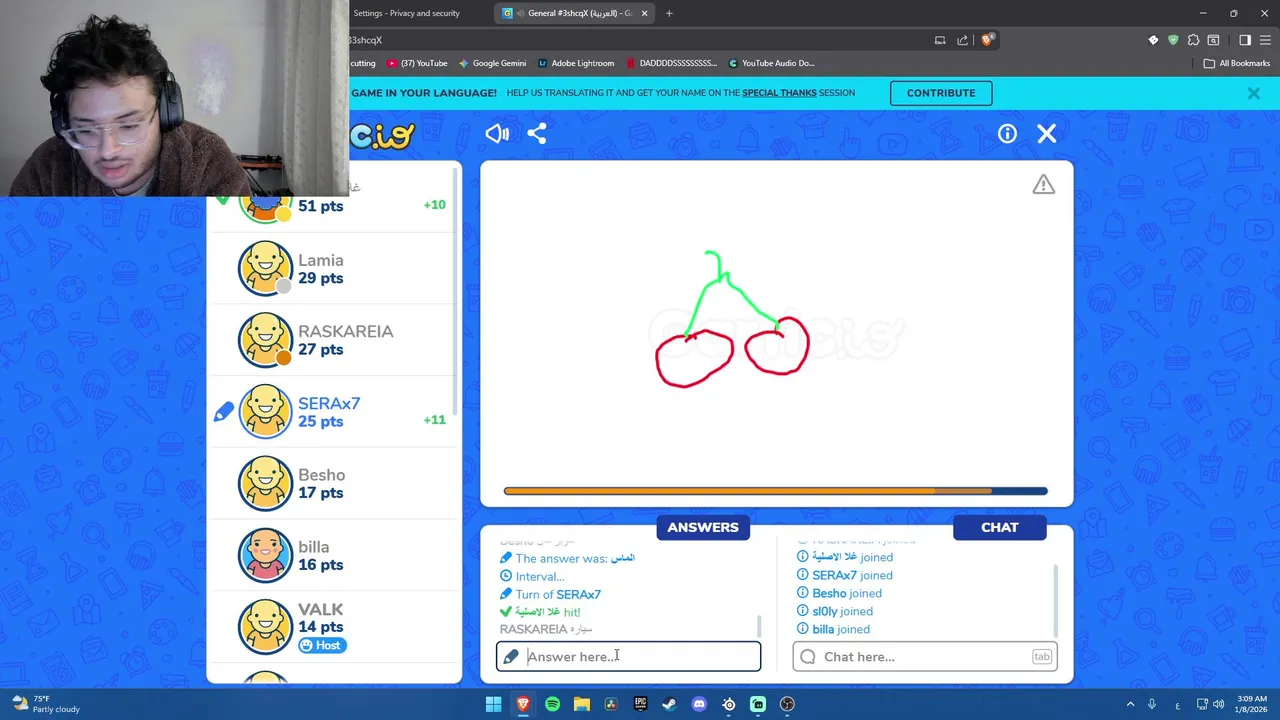This screenshot has width=1280, height=720.
Task: Focus the 'Chat here' input field
Action: point(925,657)
